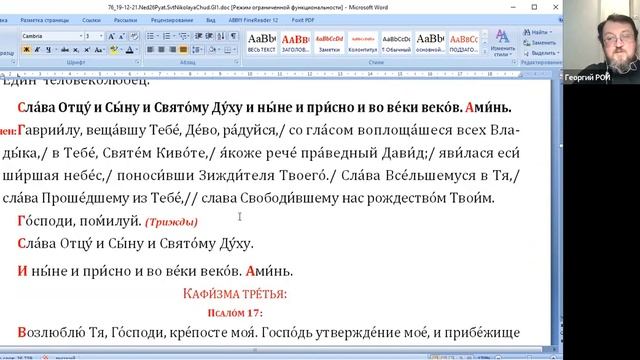Open Foxit PDF tab
Image resolution: width=640 pixels, height=360 pixels.
point(302,20)
